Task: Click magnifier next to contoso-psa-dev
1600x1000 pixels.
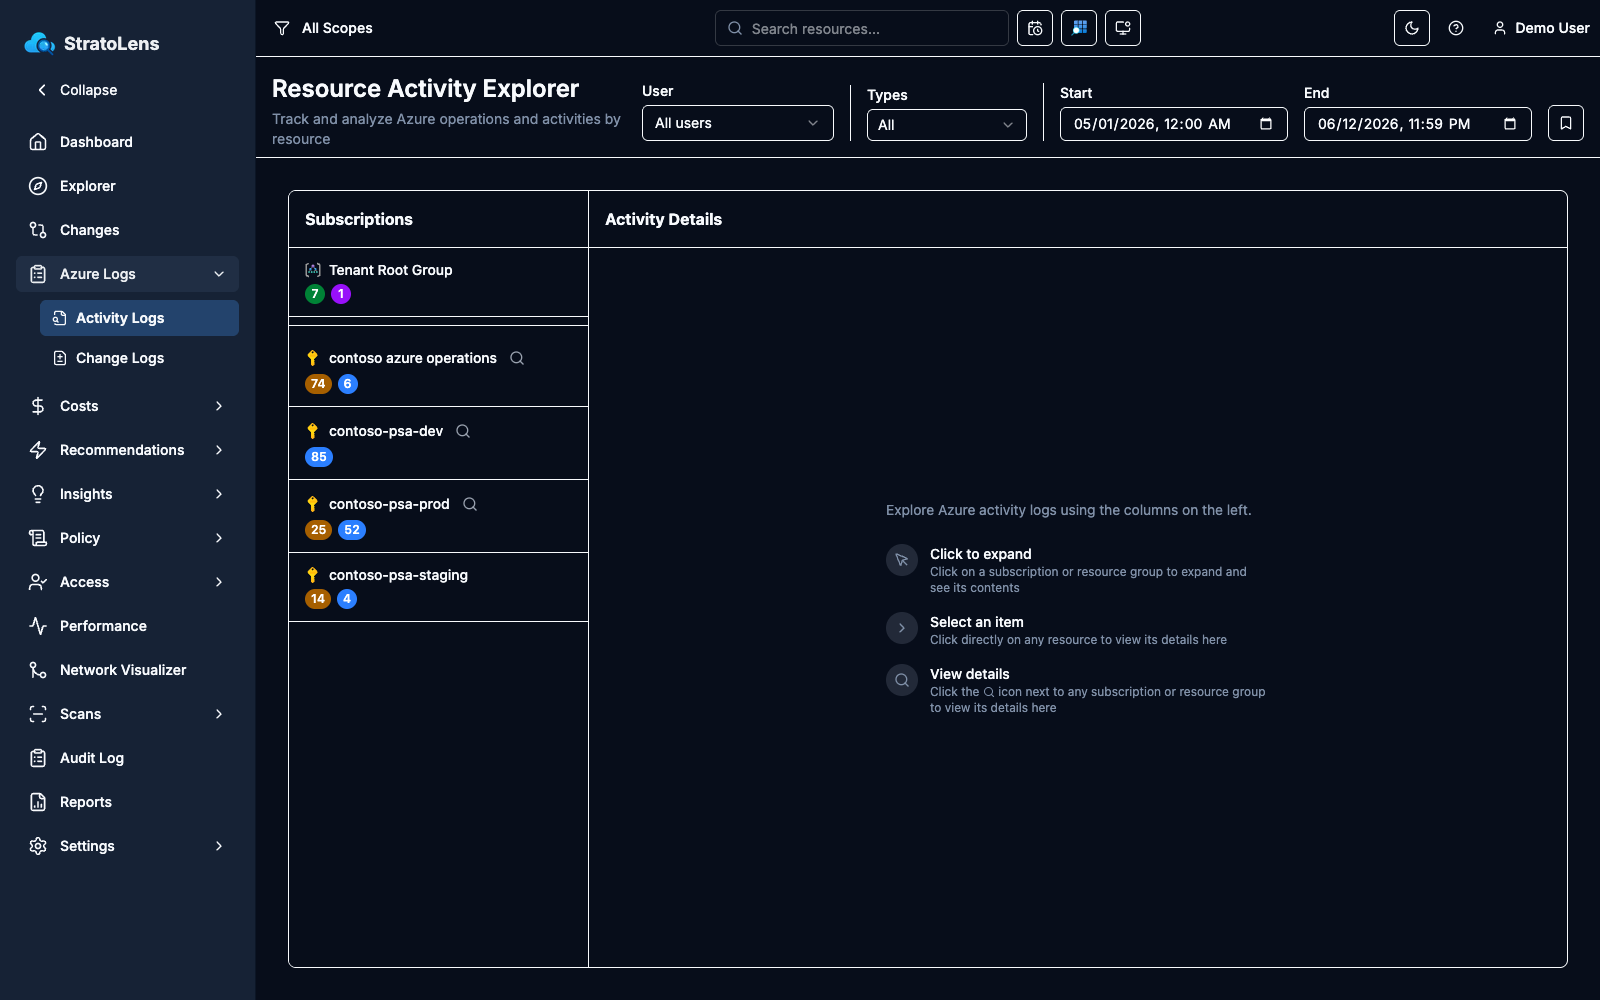Action: pyautogui.click(x=463, y=431)
